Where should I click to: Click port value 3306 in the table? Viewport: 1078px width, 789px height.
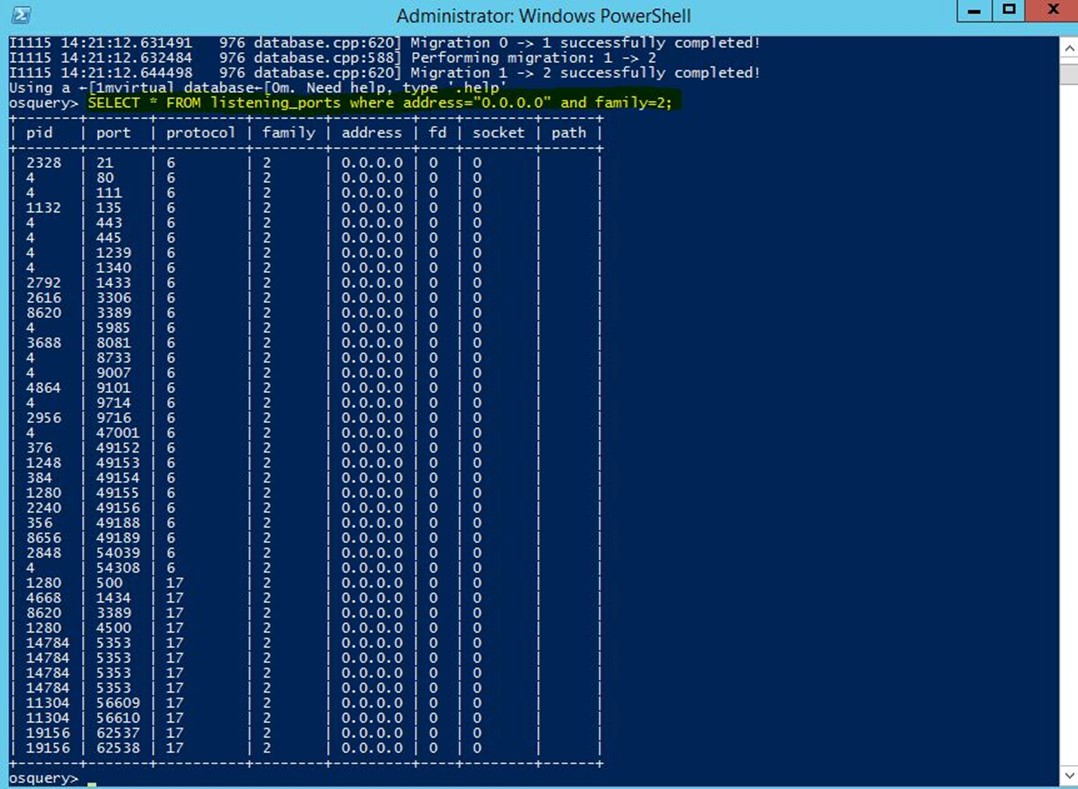pos(113,298)
